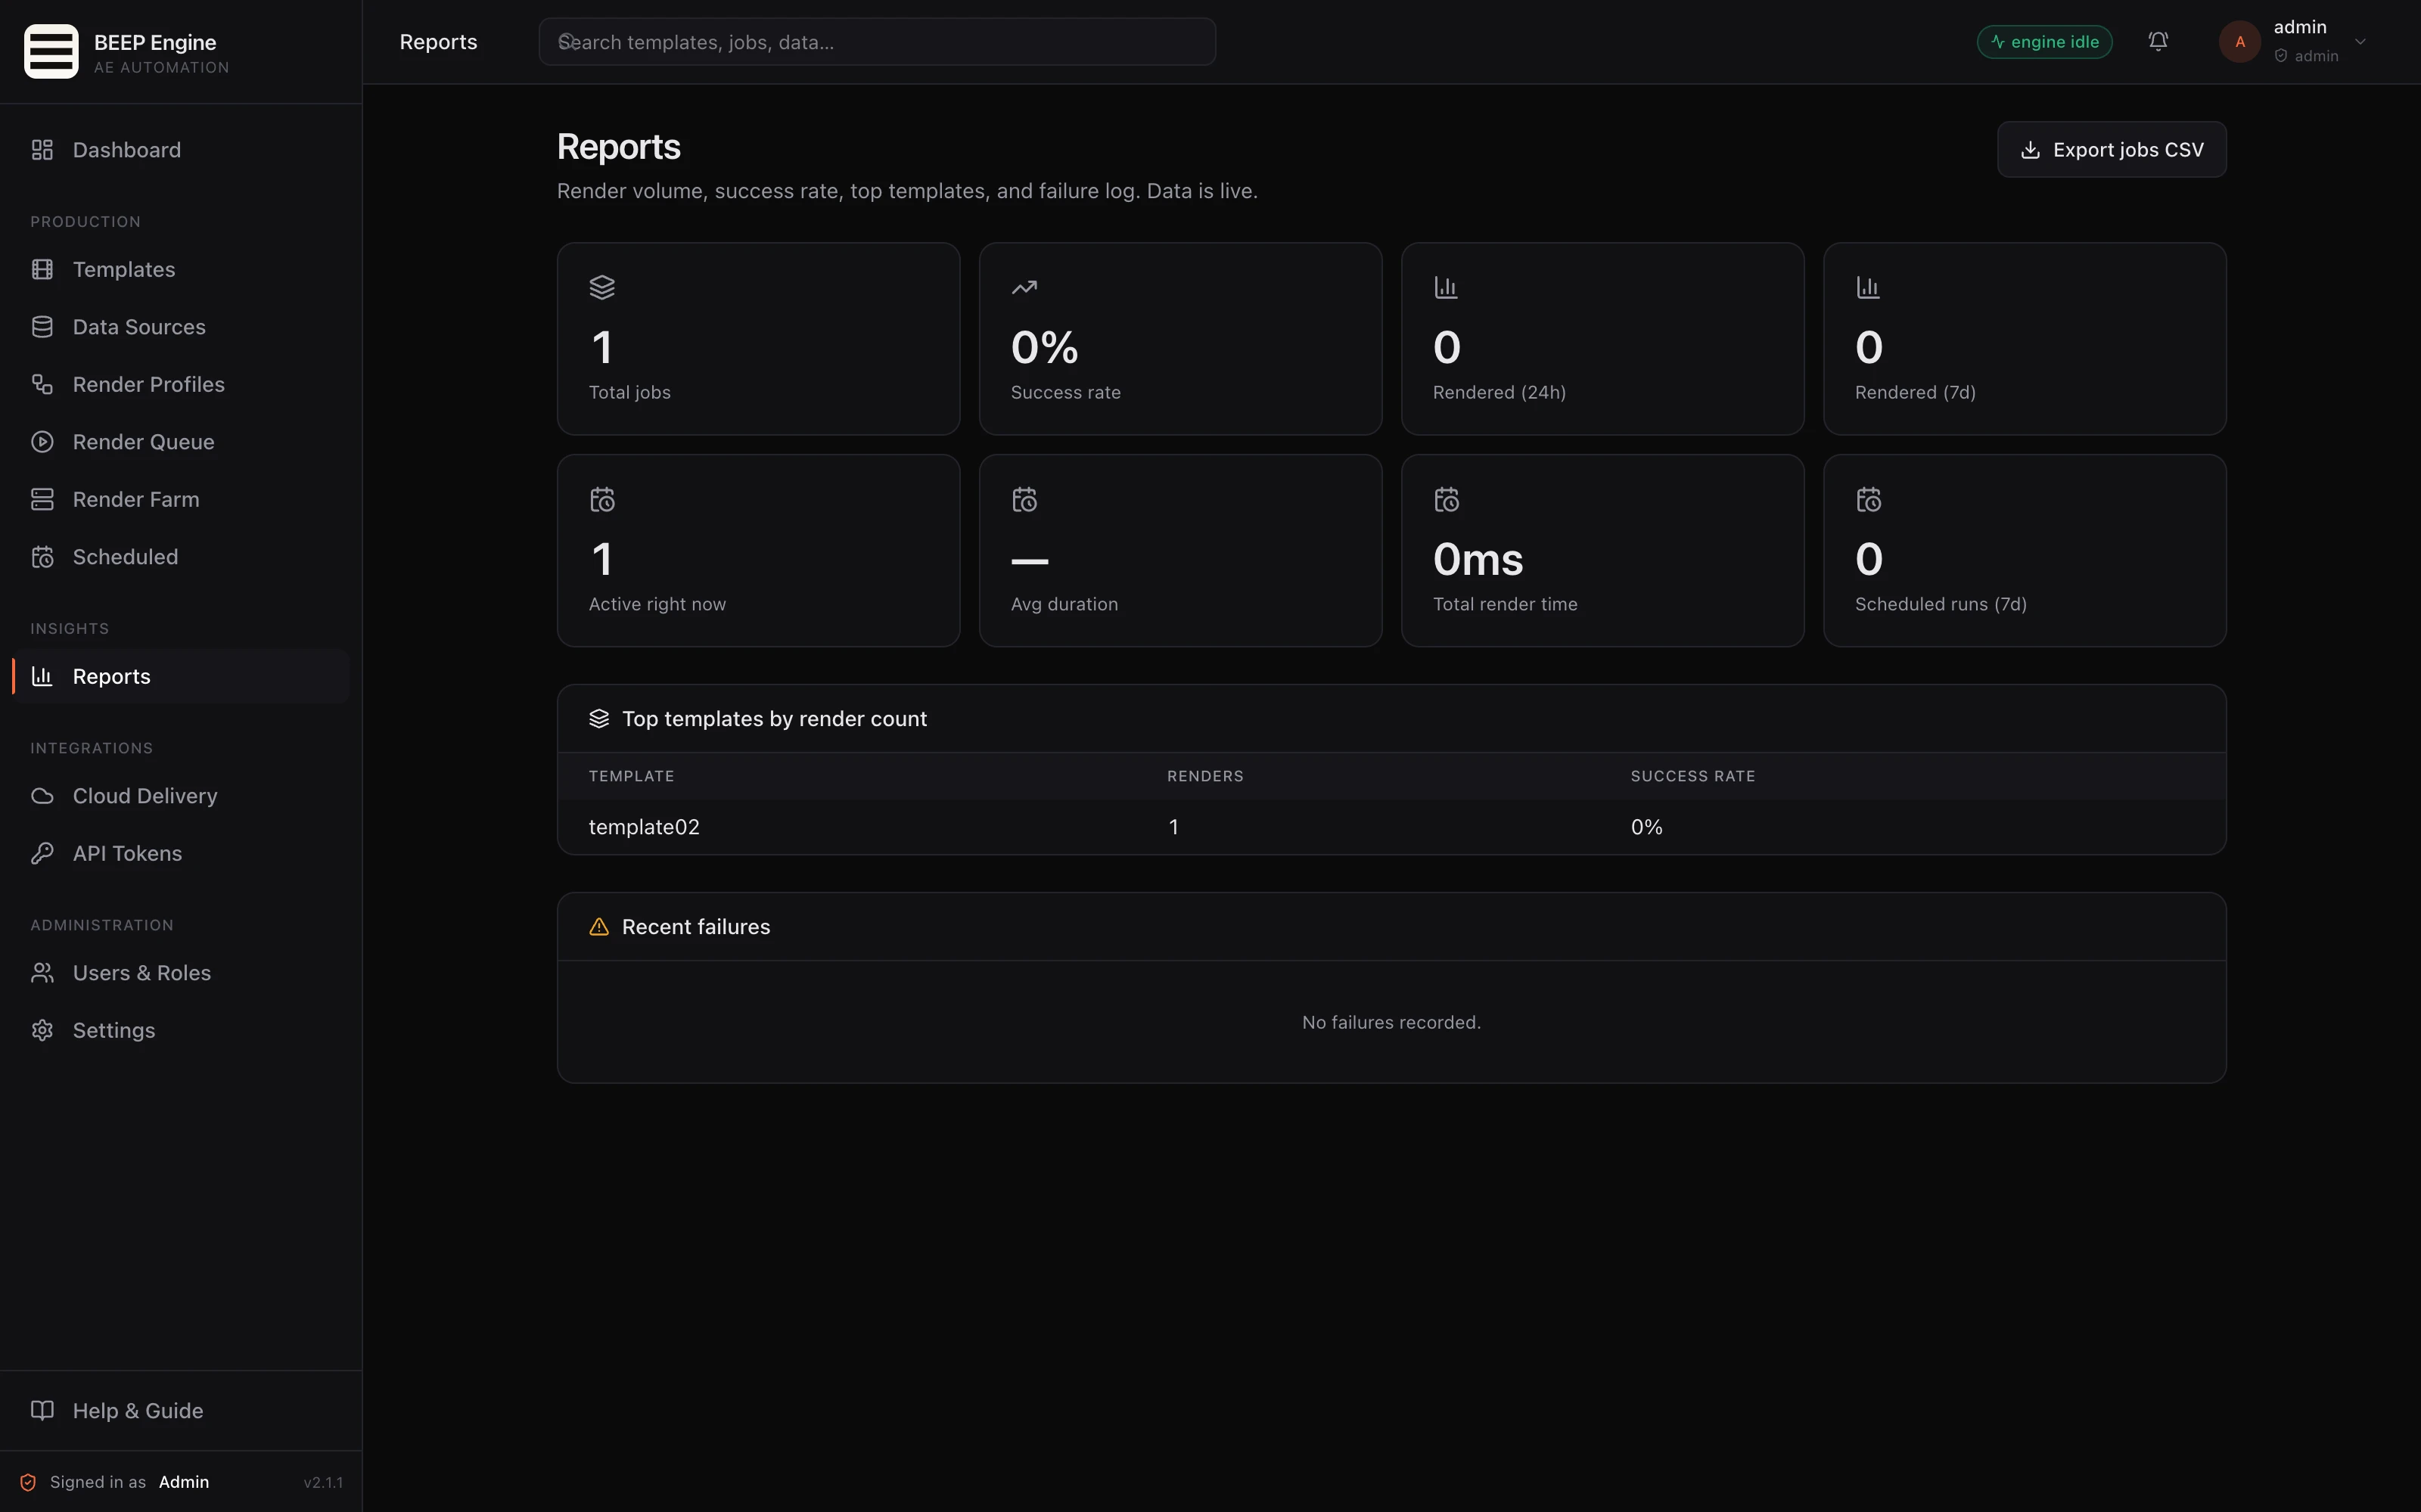Click the chart icon on Rendered (7d) card
The image size is (2421, 1512).
point(1868,287)
